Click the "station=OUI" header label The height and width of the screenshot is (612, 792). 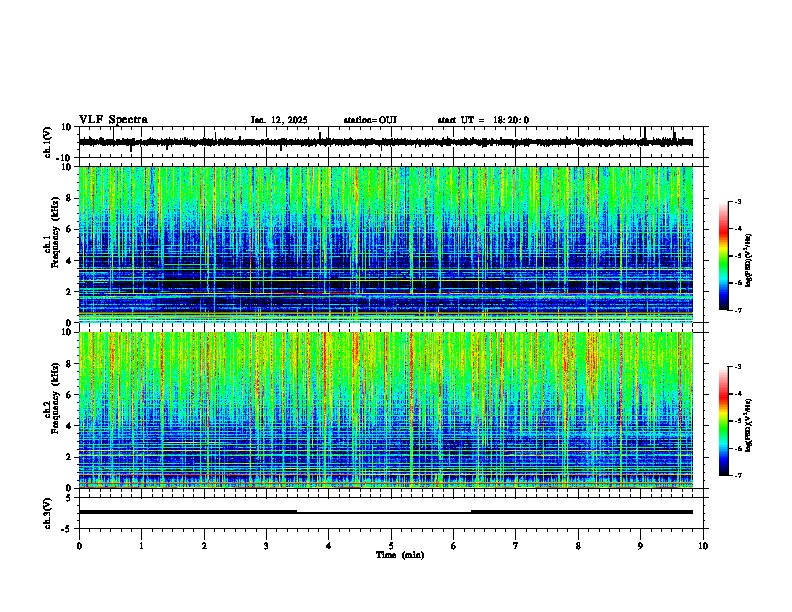click(x=370, y=120)
